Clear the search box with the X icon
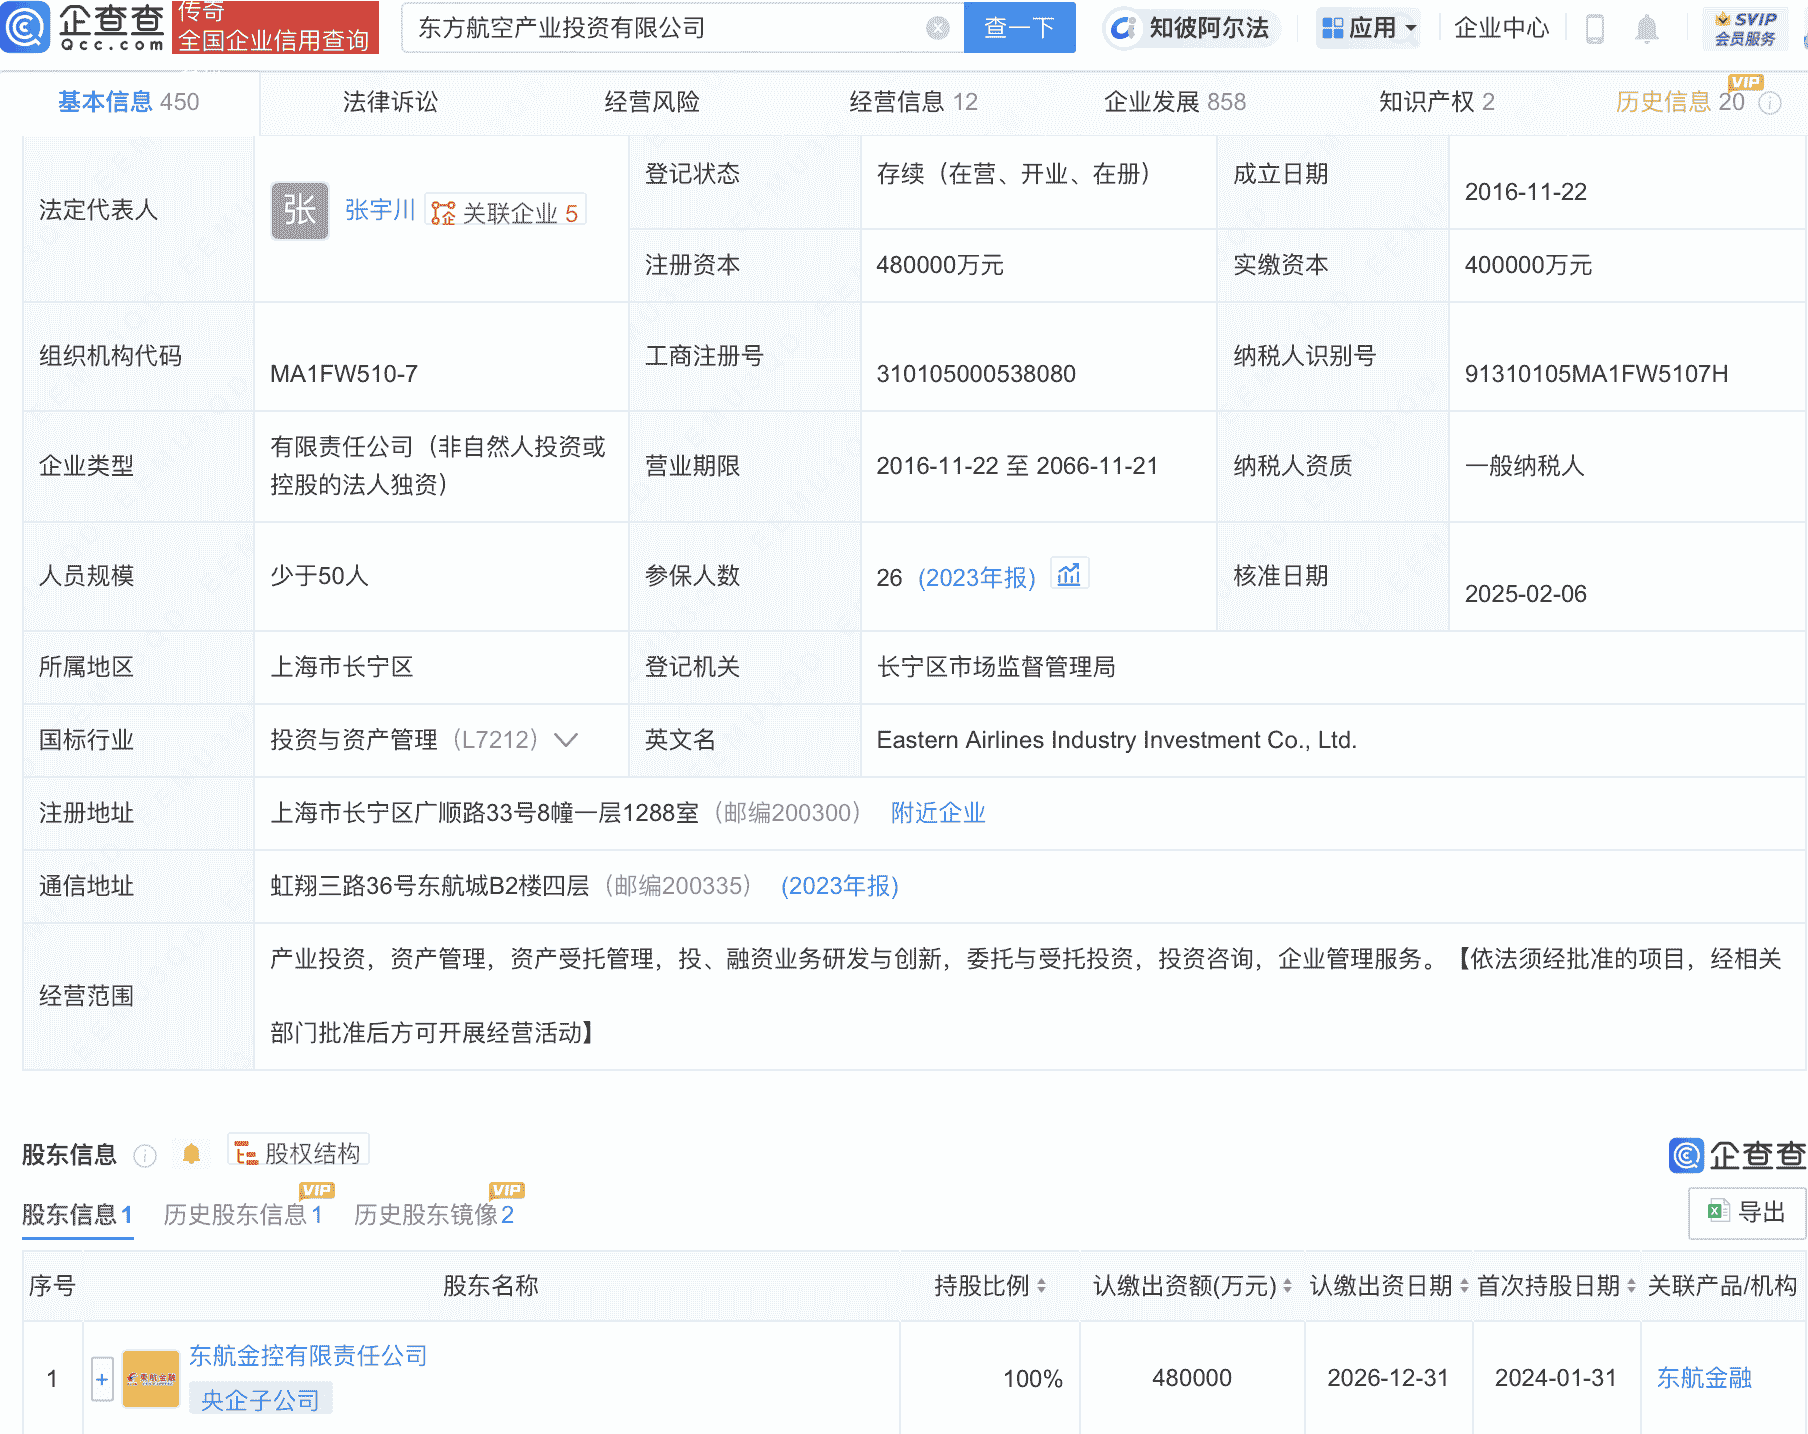The height and width of the screenshot is (1434, 1808). point(936,28)
